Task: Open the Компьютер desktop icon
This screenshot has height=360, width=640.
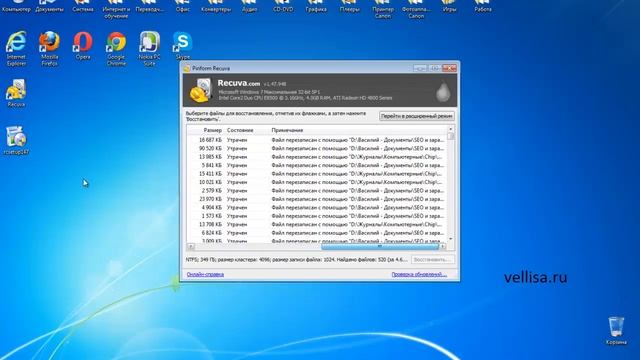Action: tap(16, 6)
